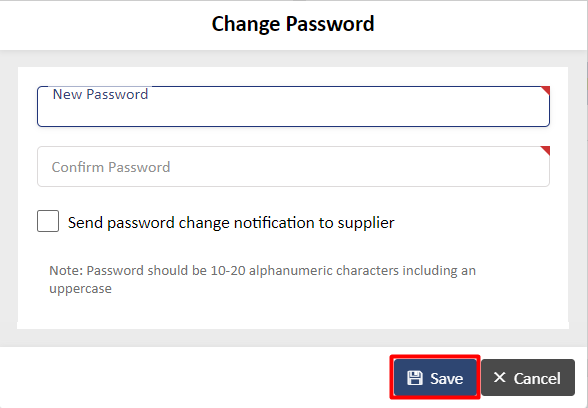
Task: Focus the Confirm Password input field
Action: tap(293, 166)
